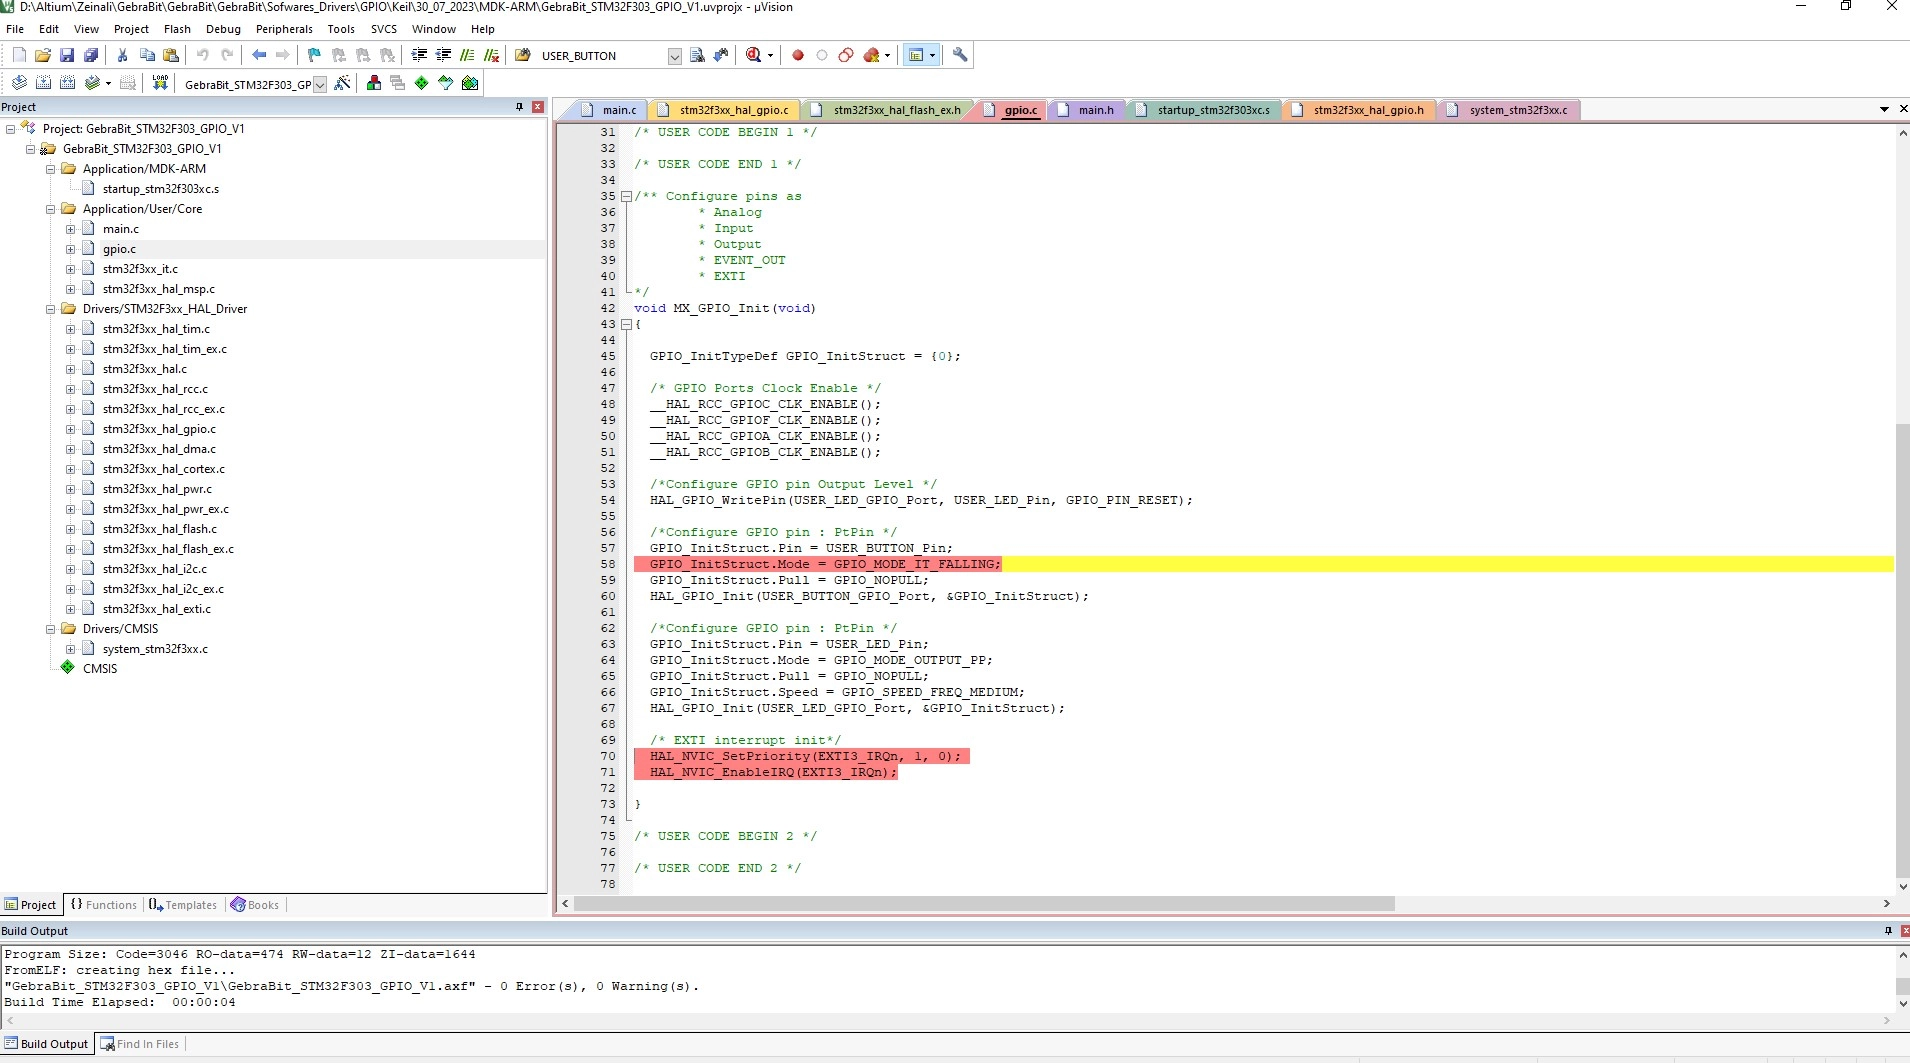
Task: Click the editor horizontal scrollbar
Action: coord(984,904)
